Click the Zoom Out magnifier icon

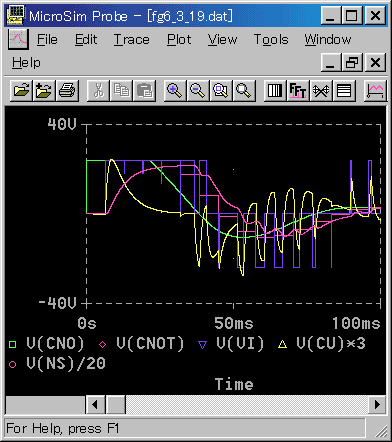pos(198,90)
